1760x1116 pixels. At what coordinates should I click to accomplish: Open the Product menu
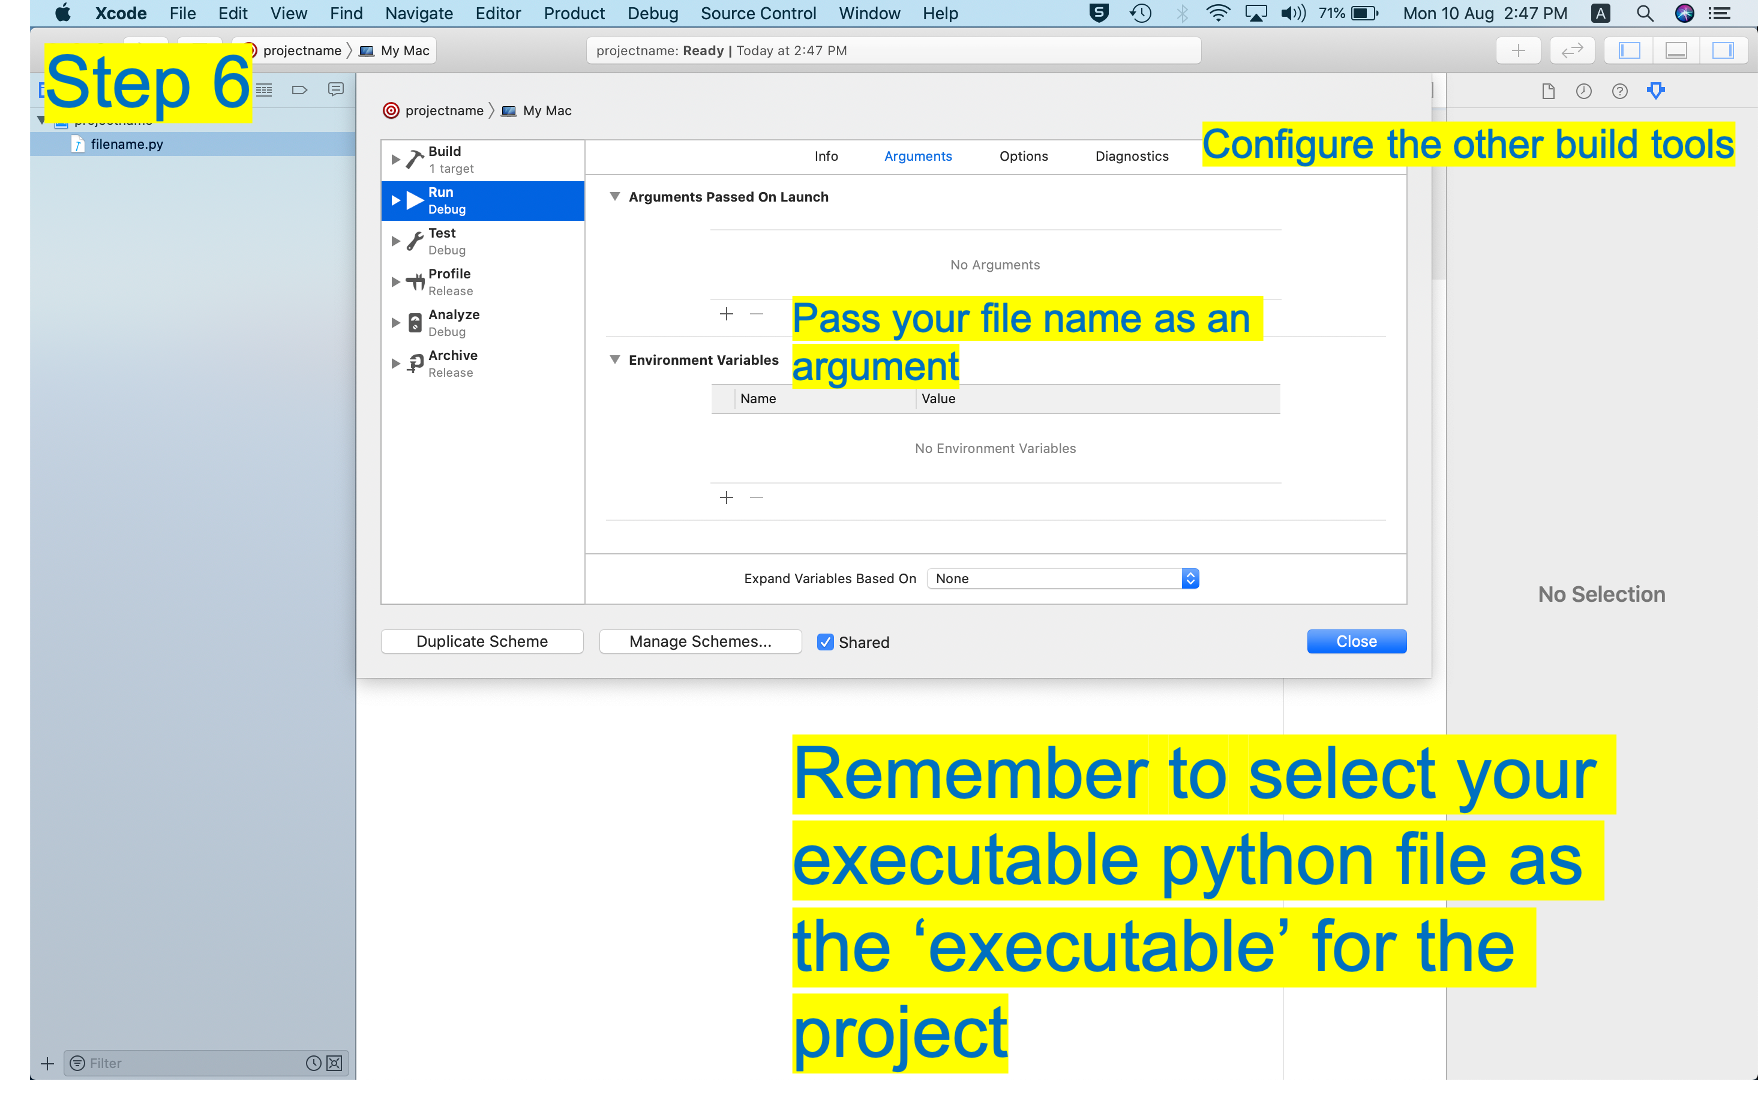coord(574,13)
